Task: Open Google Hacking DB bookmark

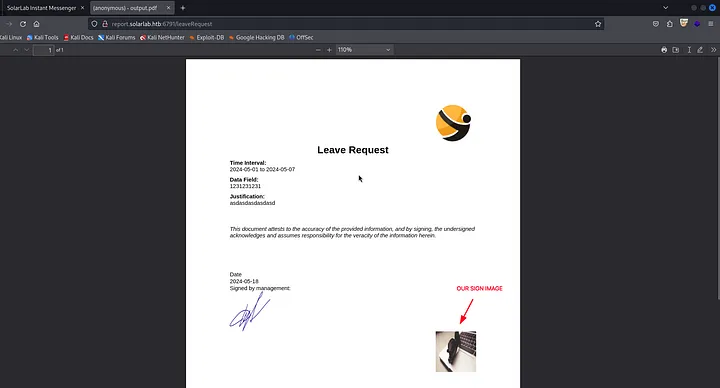Action: (257, 38)
